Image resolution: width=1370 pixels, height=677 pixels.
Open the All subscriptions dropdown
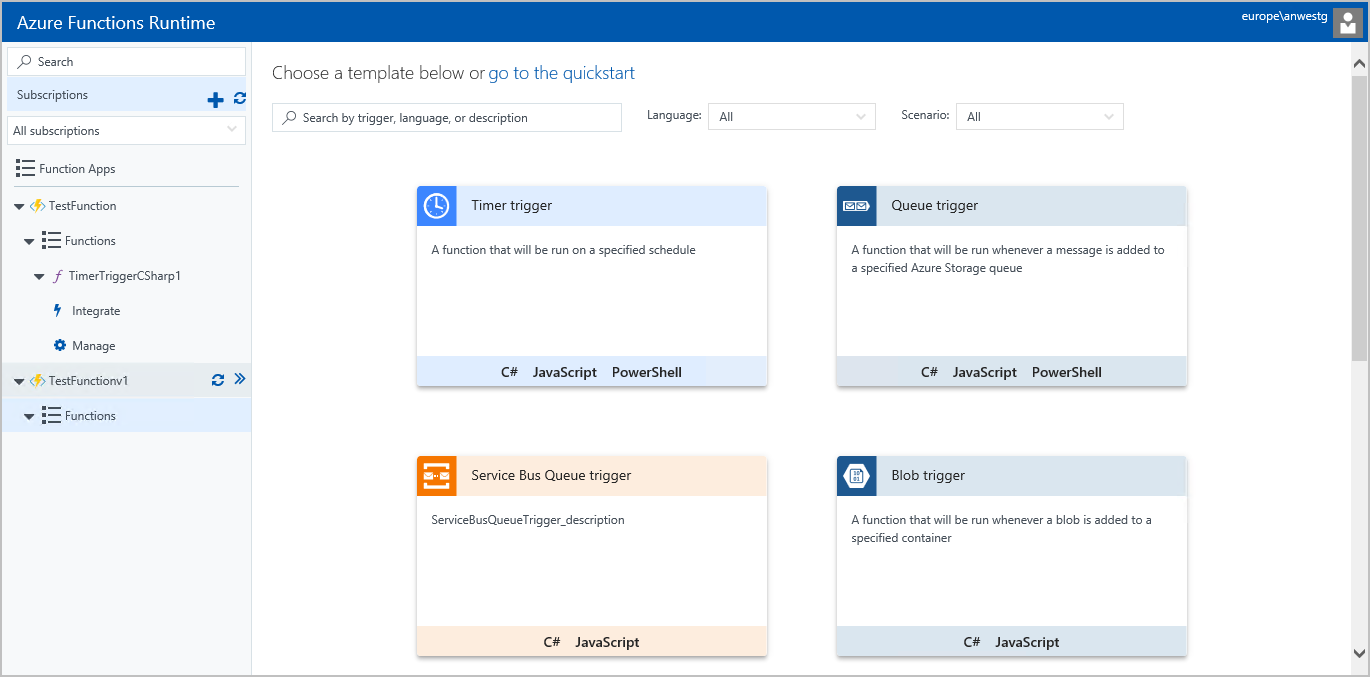point(125,131)
